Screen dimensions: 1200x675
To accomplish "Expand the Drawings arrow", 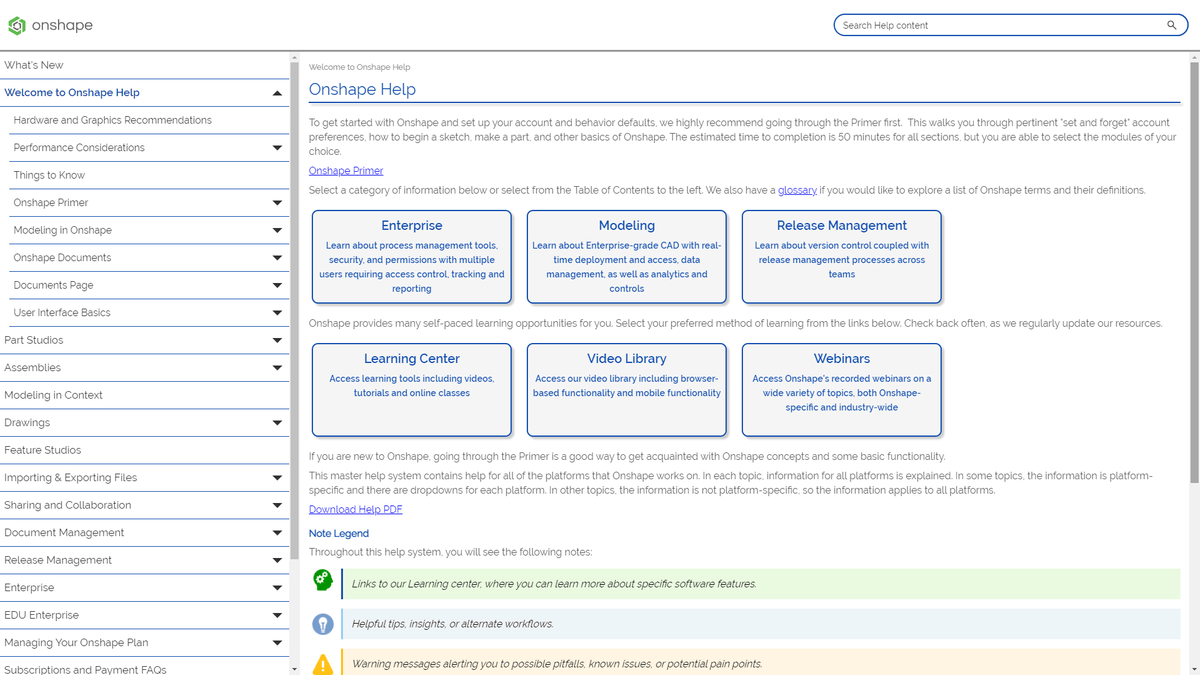I will click(277, 423).
